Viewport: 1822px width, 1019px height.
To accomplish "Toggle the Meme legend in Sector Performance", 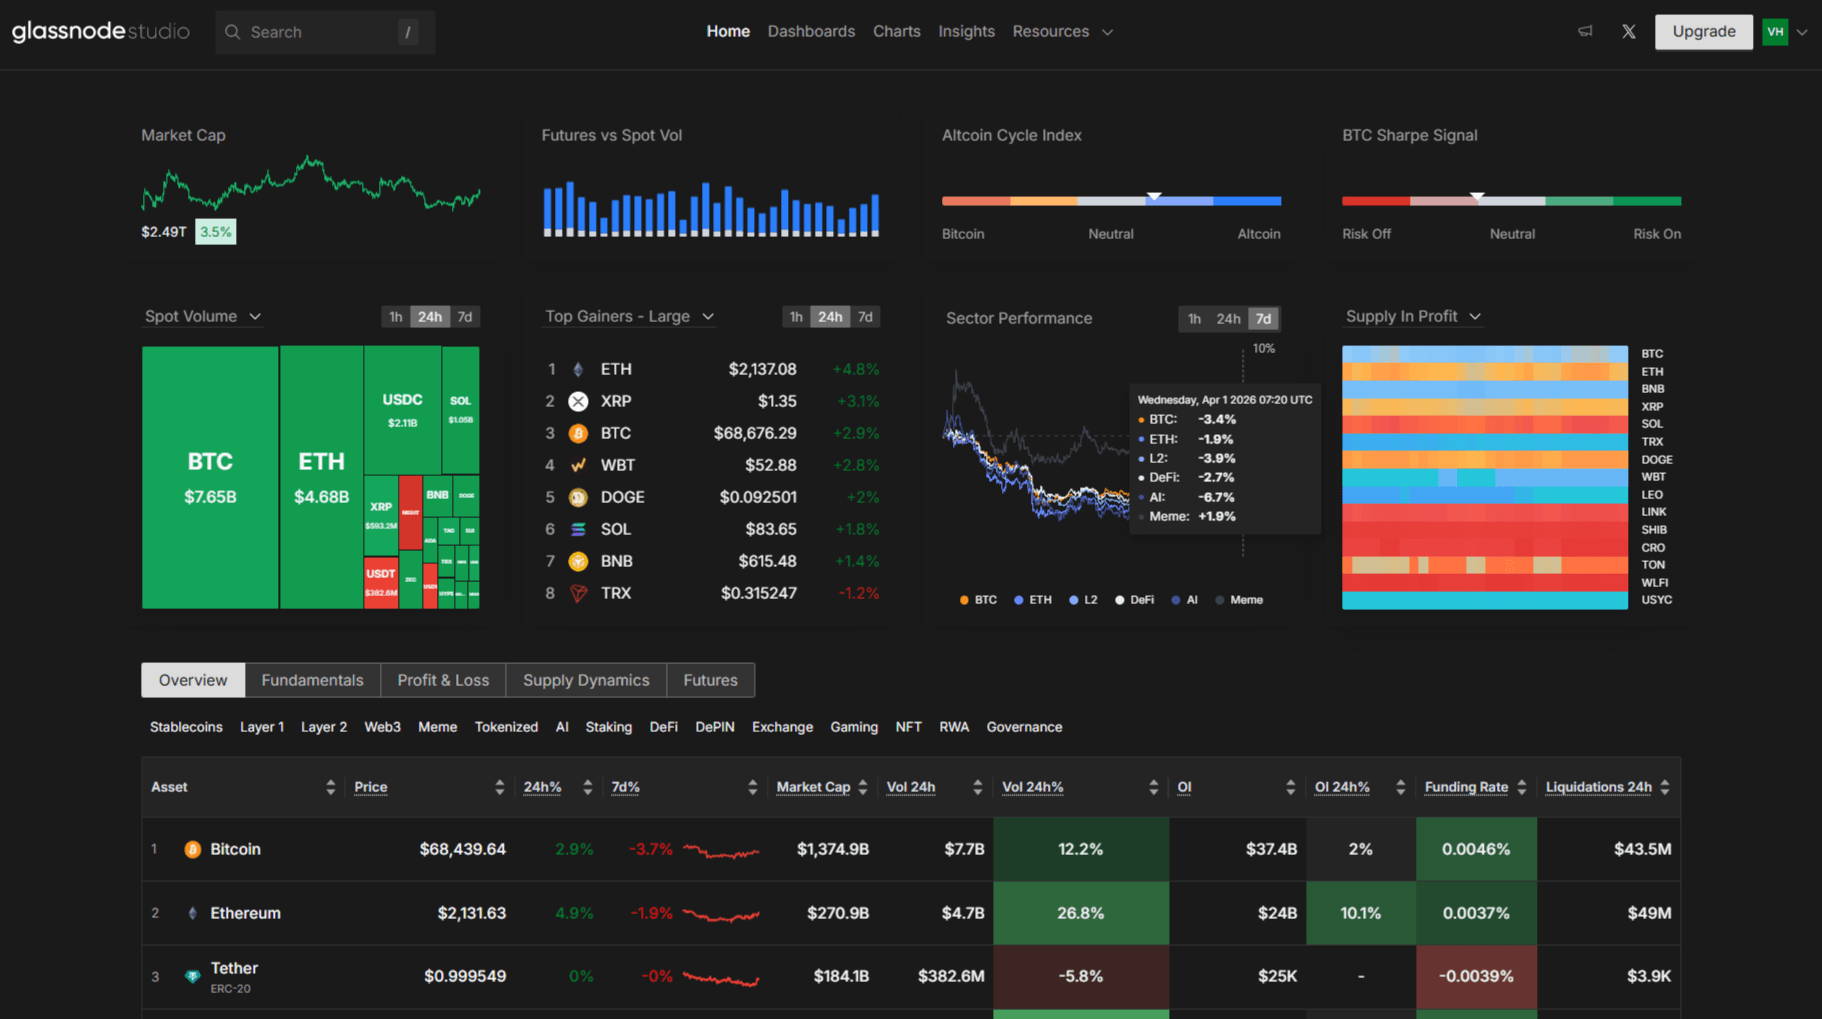I will 1240,599.
